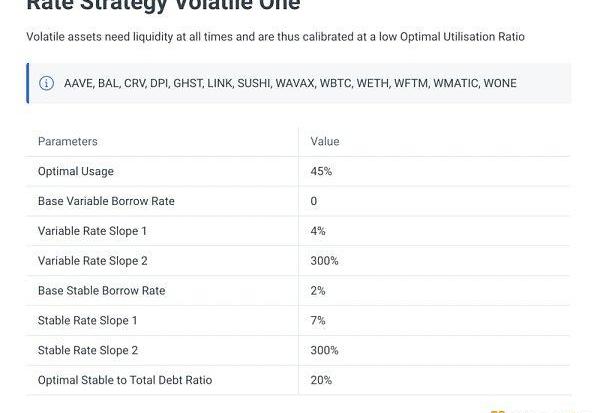This screenshot has height=413, width=600.
Task: Click the Variable Rate Slope 2 value 300%
Action: coord(324,261)
